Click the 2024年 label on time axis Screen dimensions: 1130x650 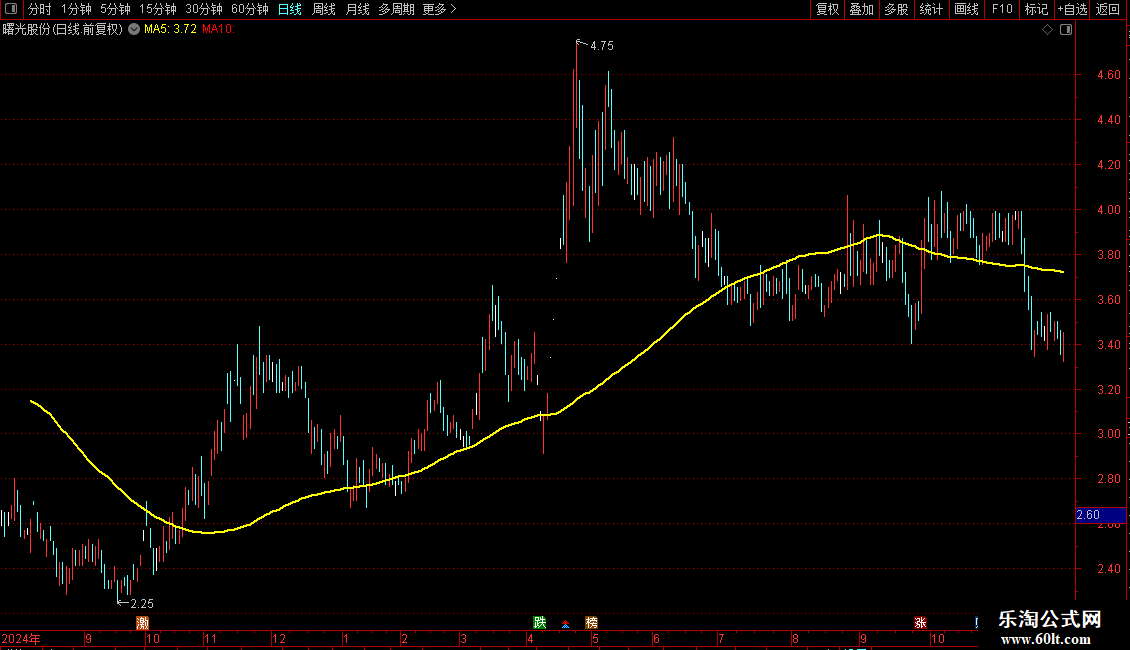point(21,638)
